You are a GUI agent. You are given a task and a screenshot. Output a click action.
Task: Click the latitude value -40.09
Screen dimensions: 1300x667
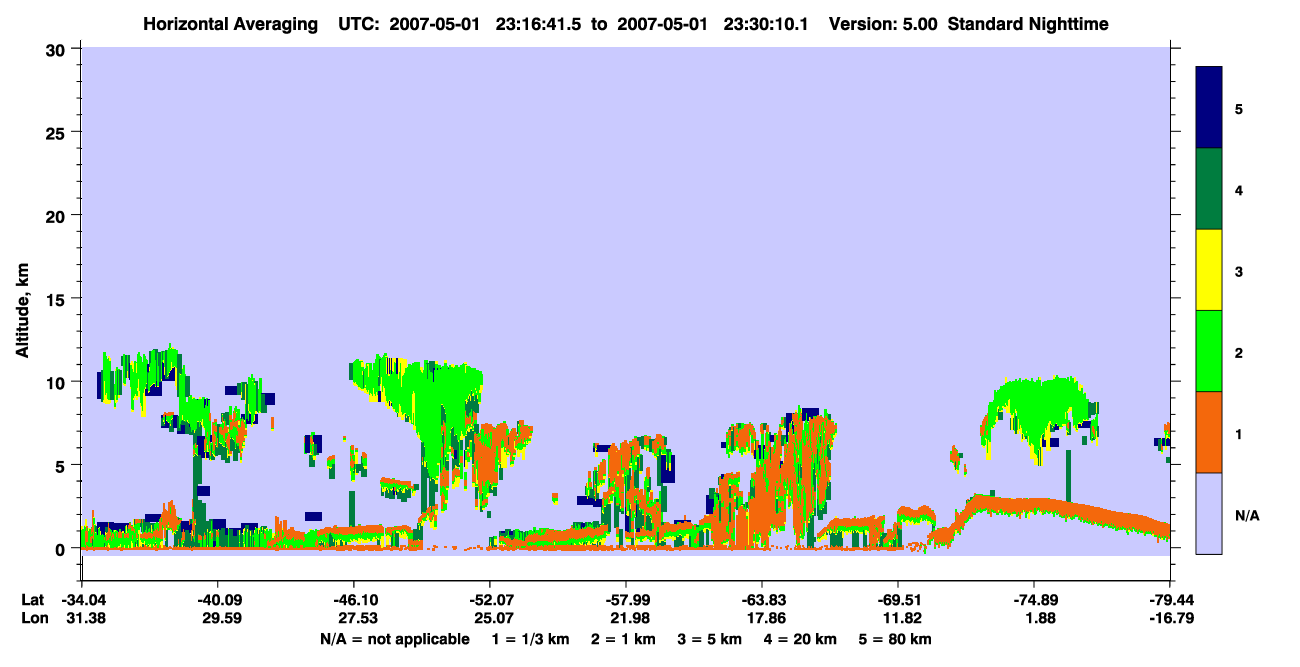(x=217, y=600)
